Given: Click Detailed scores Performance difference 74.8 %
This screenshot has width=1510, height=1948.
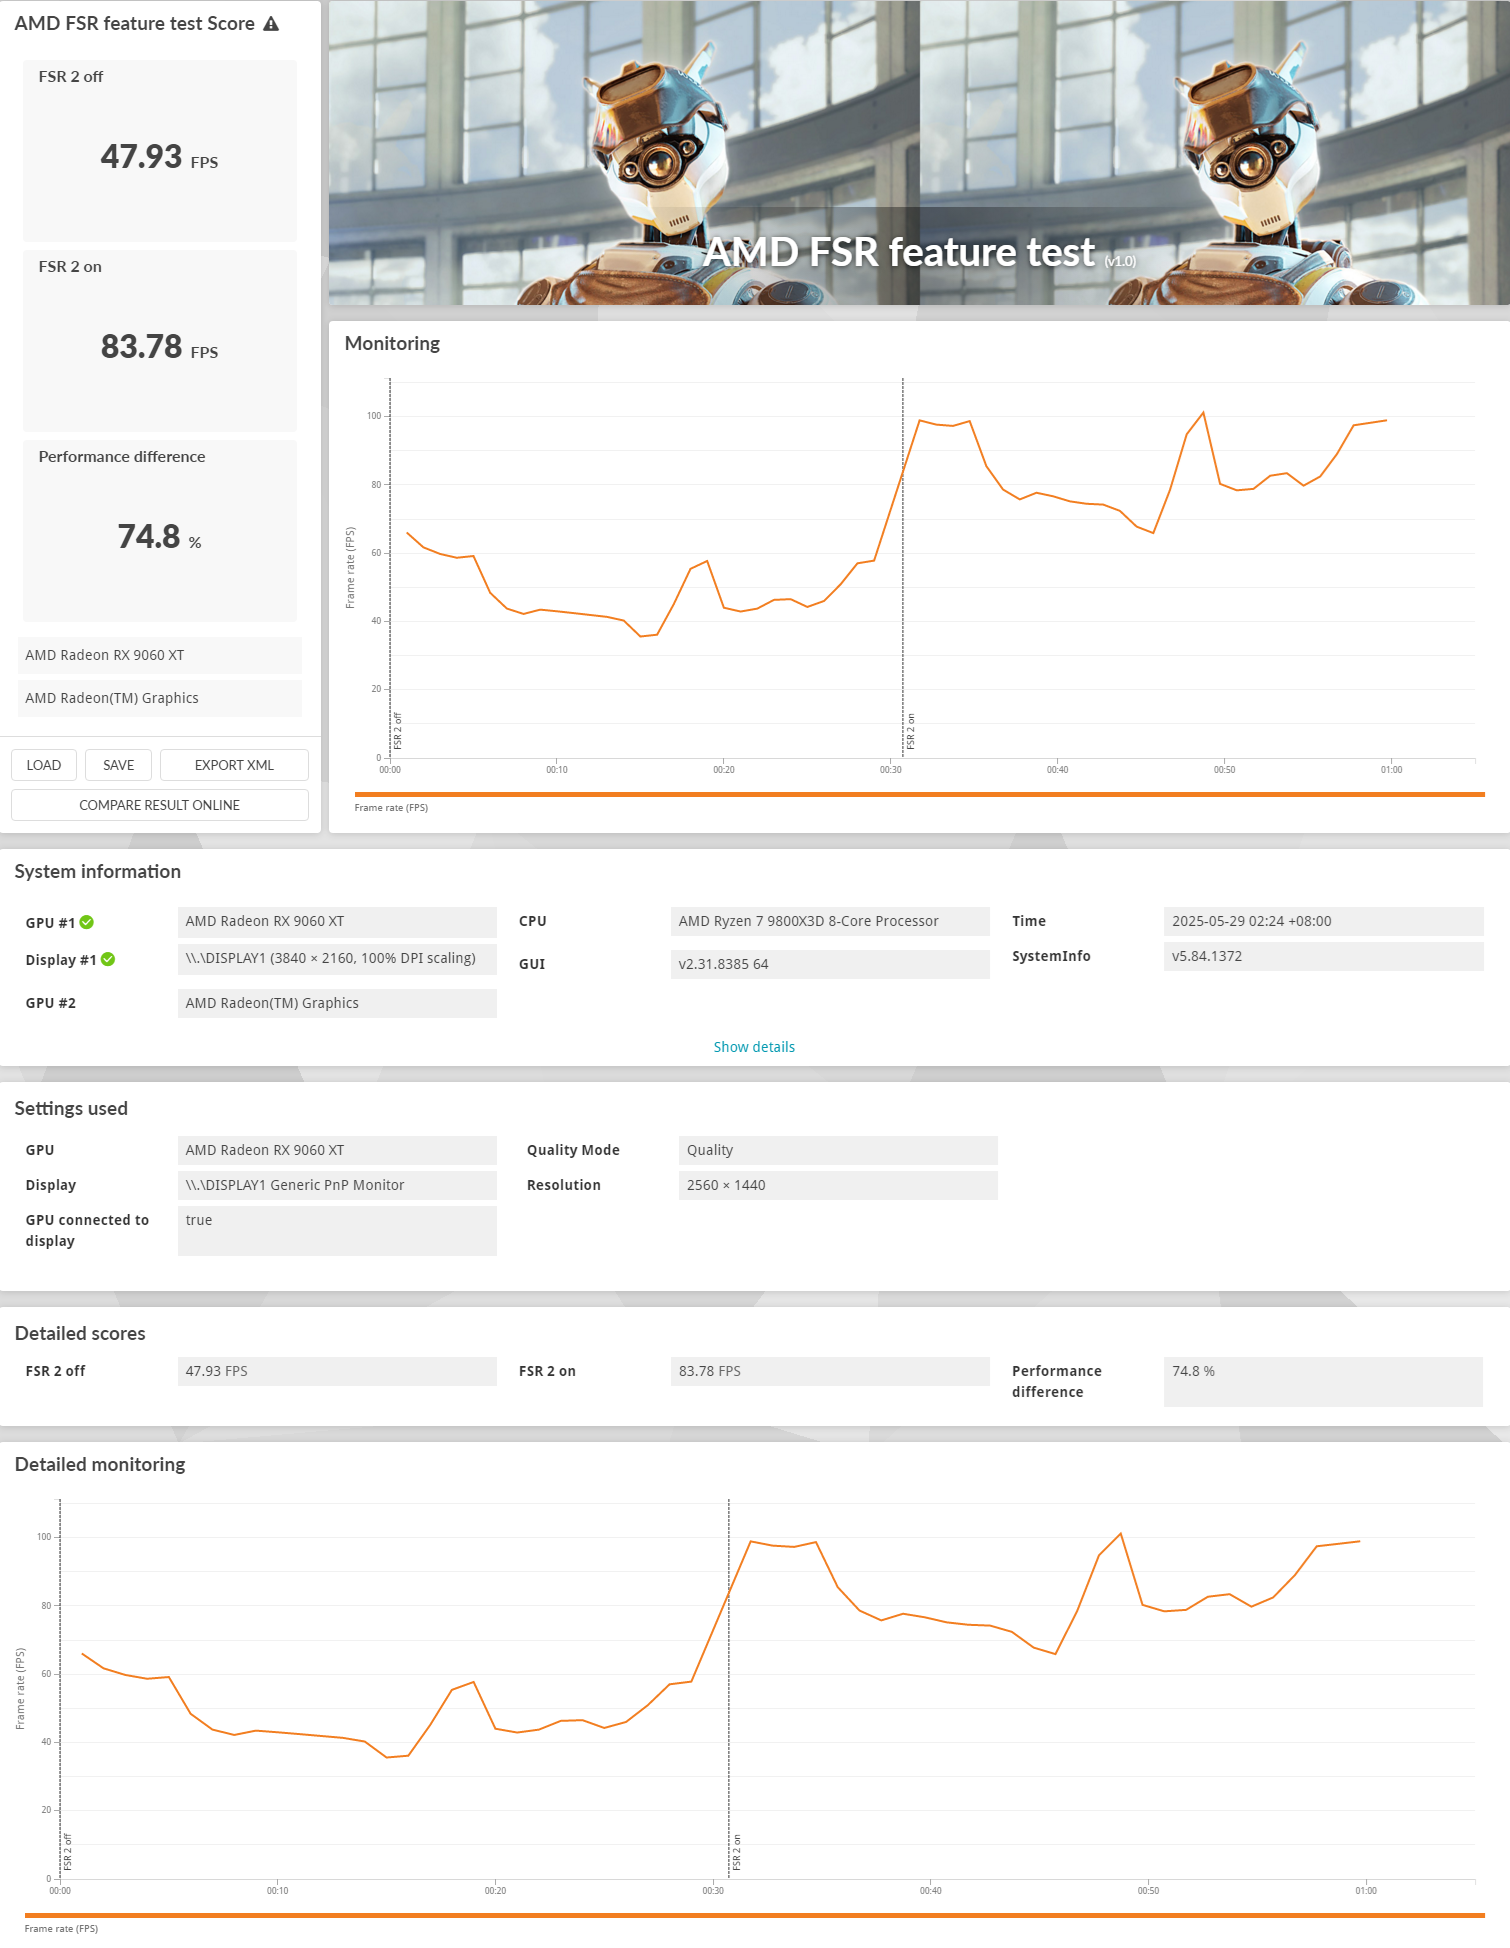Looking at the screenshot, I should click(1323, 1382).
